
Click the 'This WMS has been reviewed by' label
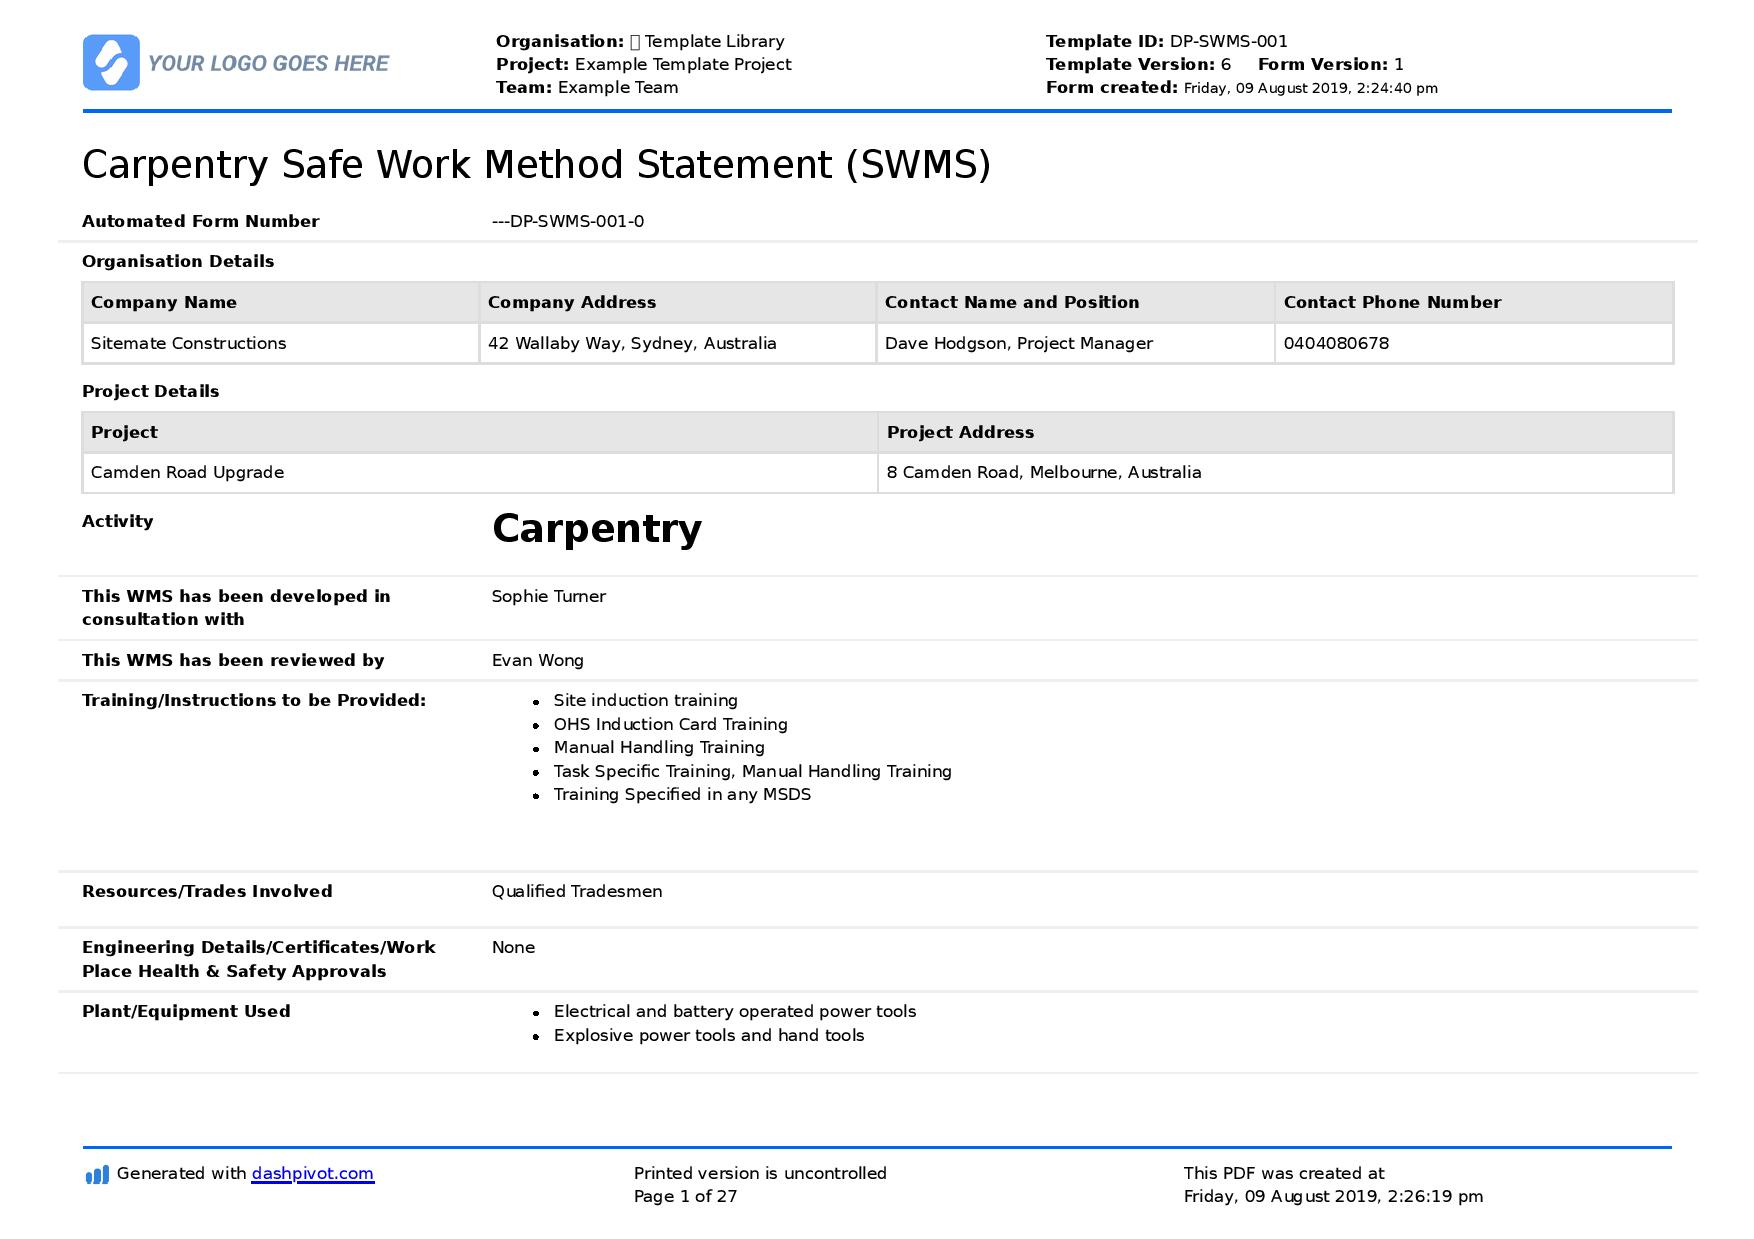point(233,661)
